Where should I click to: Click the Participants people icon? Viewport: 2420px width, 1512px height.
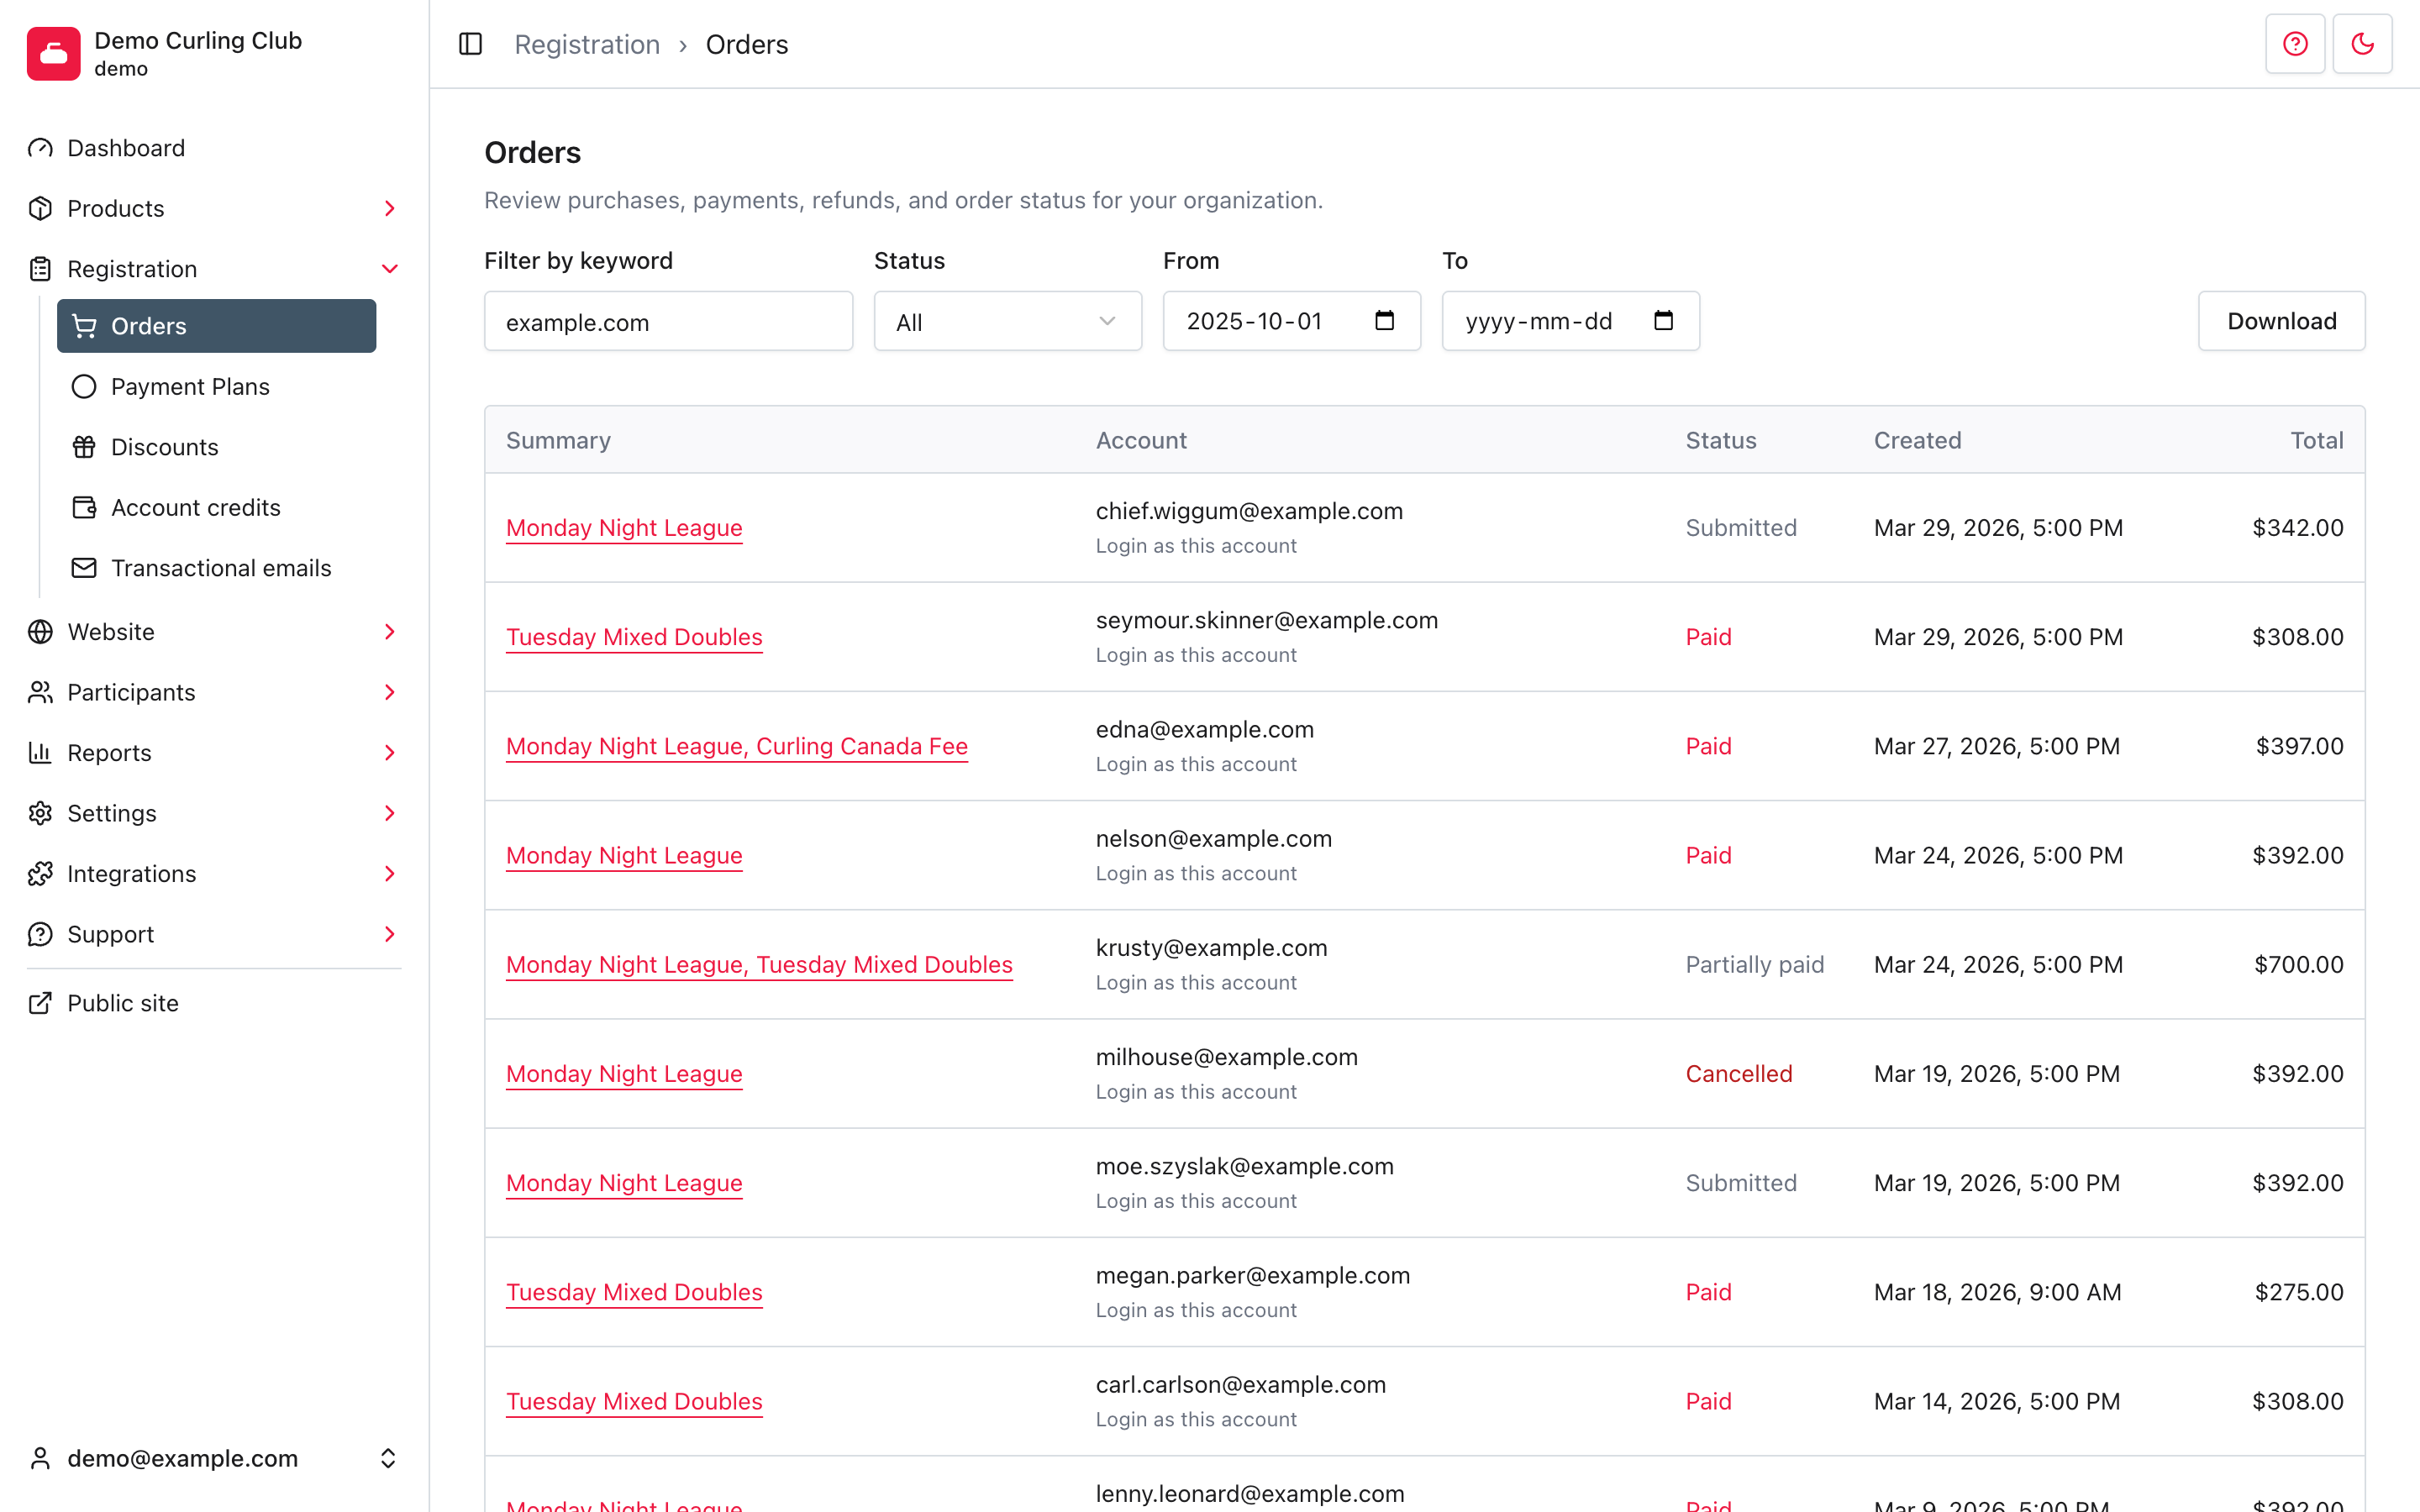click(40, 692)
